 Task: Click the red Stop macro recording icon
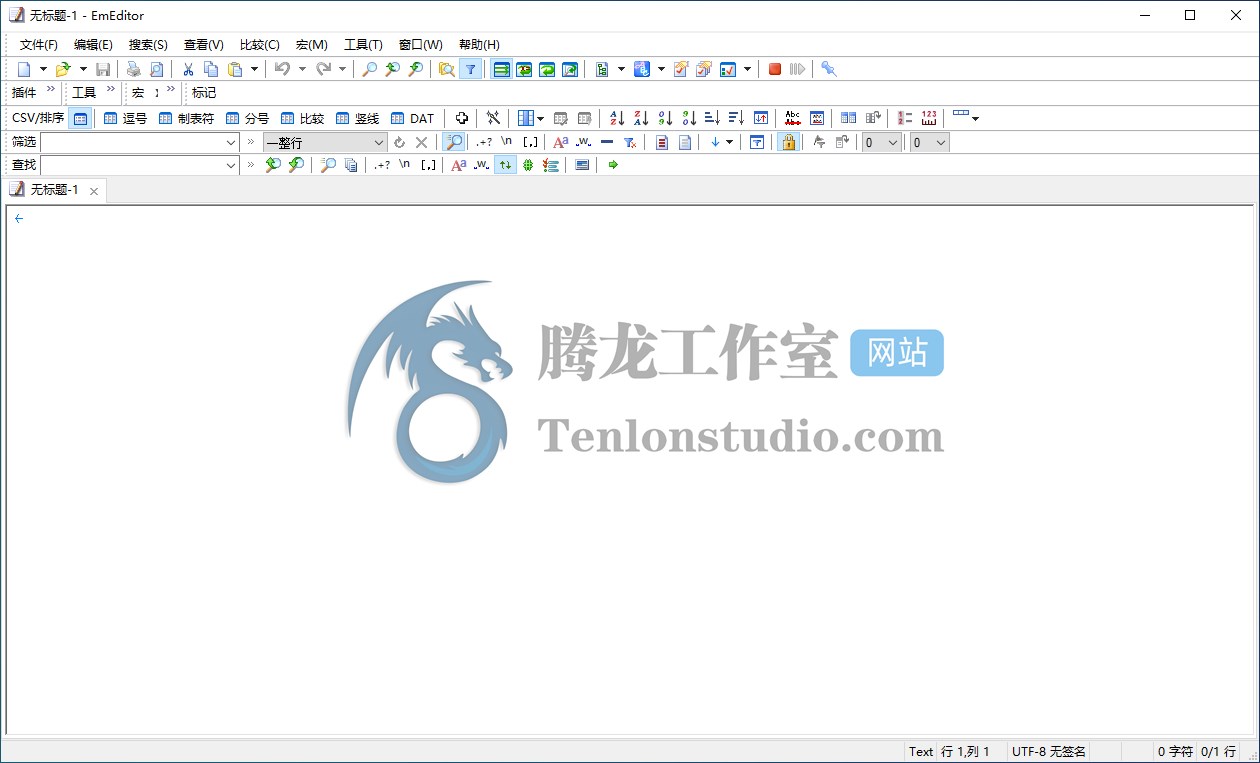[x=774, y=69]
